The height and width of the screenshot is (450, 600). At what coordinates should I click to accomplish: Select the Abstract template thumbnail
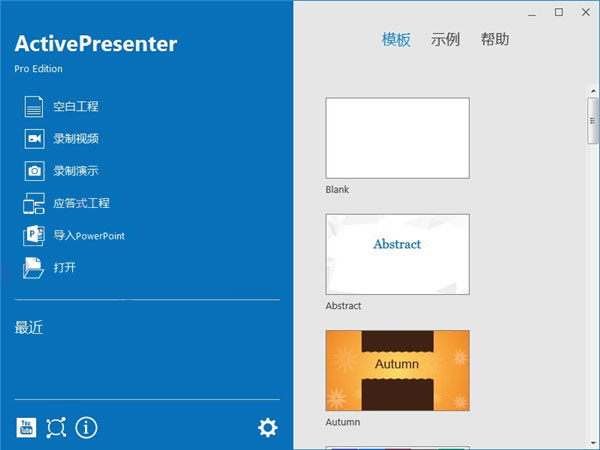tap(398, 254)
